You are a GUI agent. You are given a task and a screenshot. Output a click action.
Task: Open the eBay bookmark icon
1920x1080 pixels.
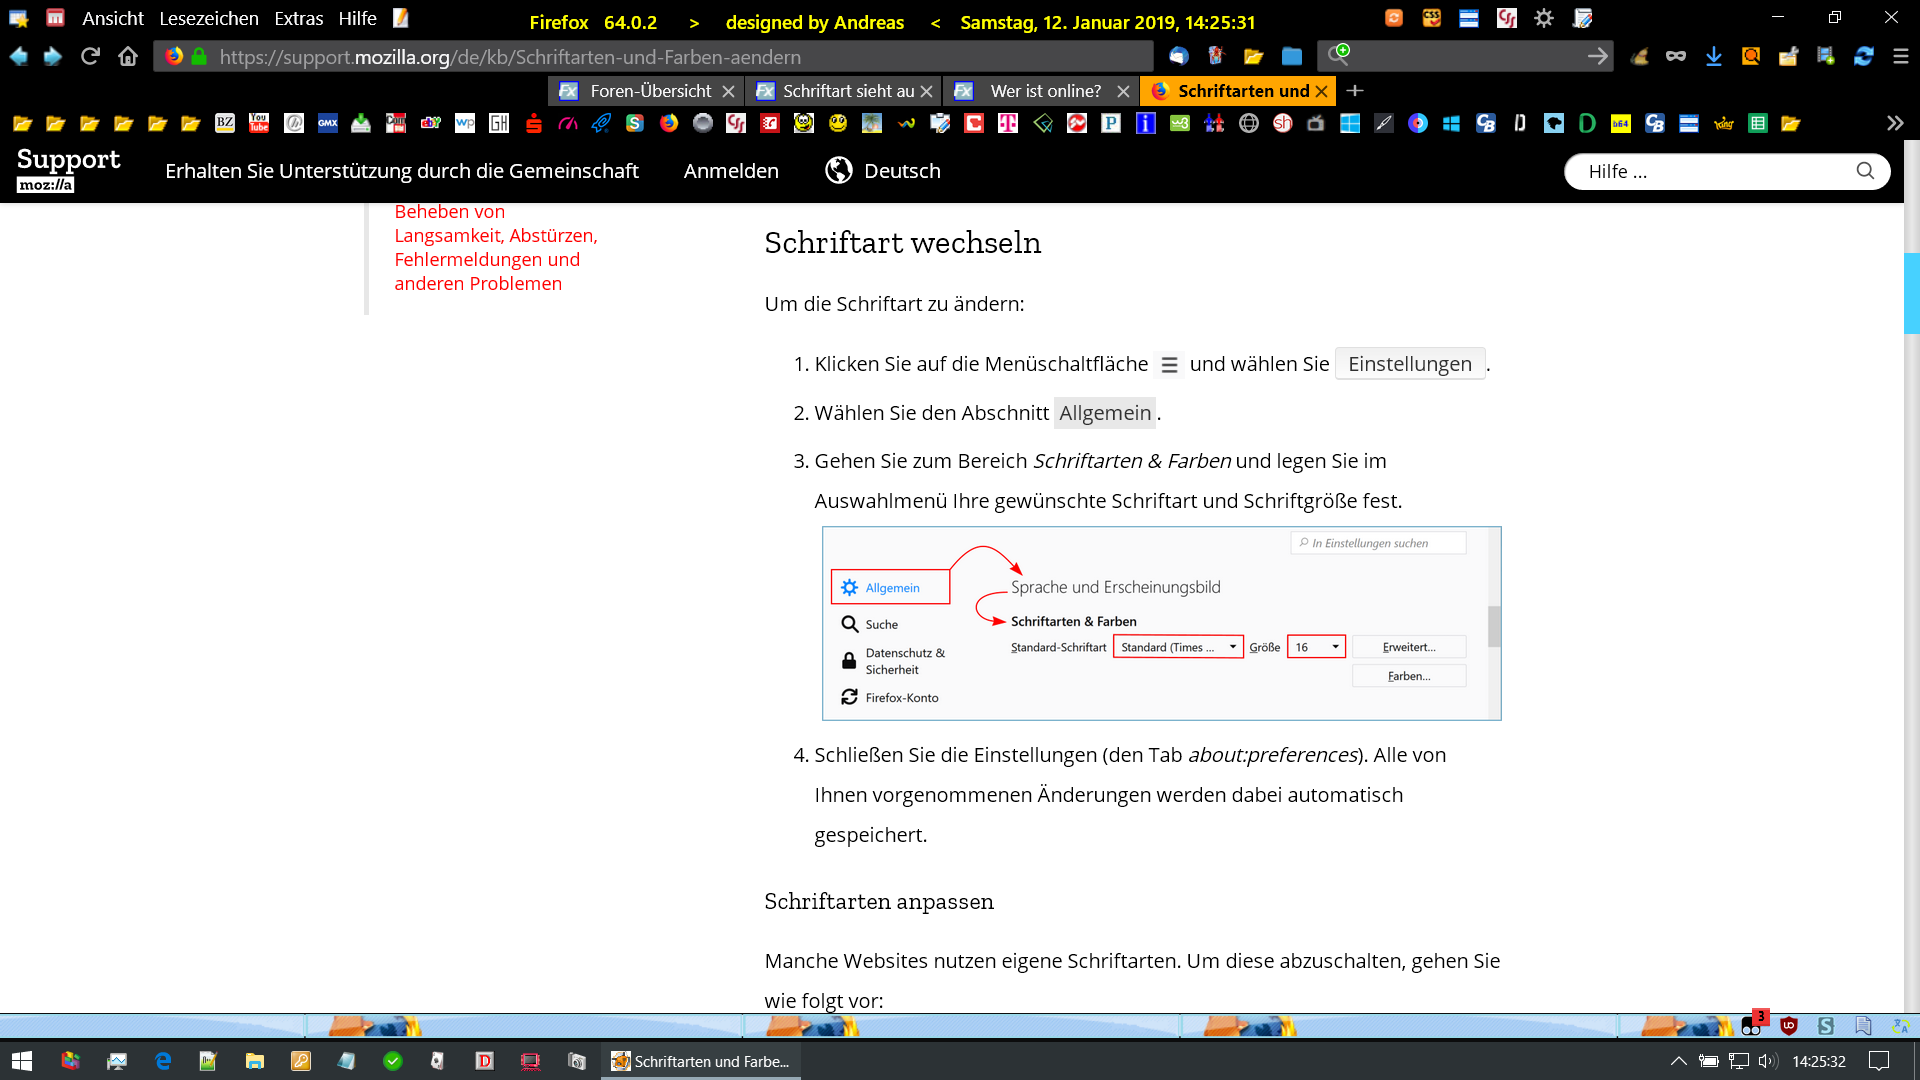click(x=430, y=123)
